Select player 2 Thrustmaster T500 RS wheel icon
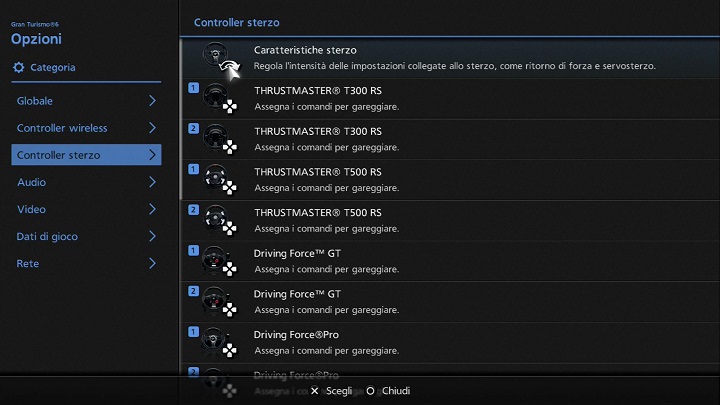Screen dimensions: 720x405 (214, 220)
